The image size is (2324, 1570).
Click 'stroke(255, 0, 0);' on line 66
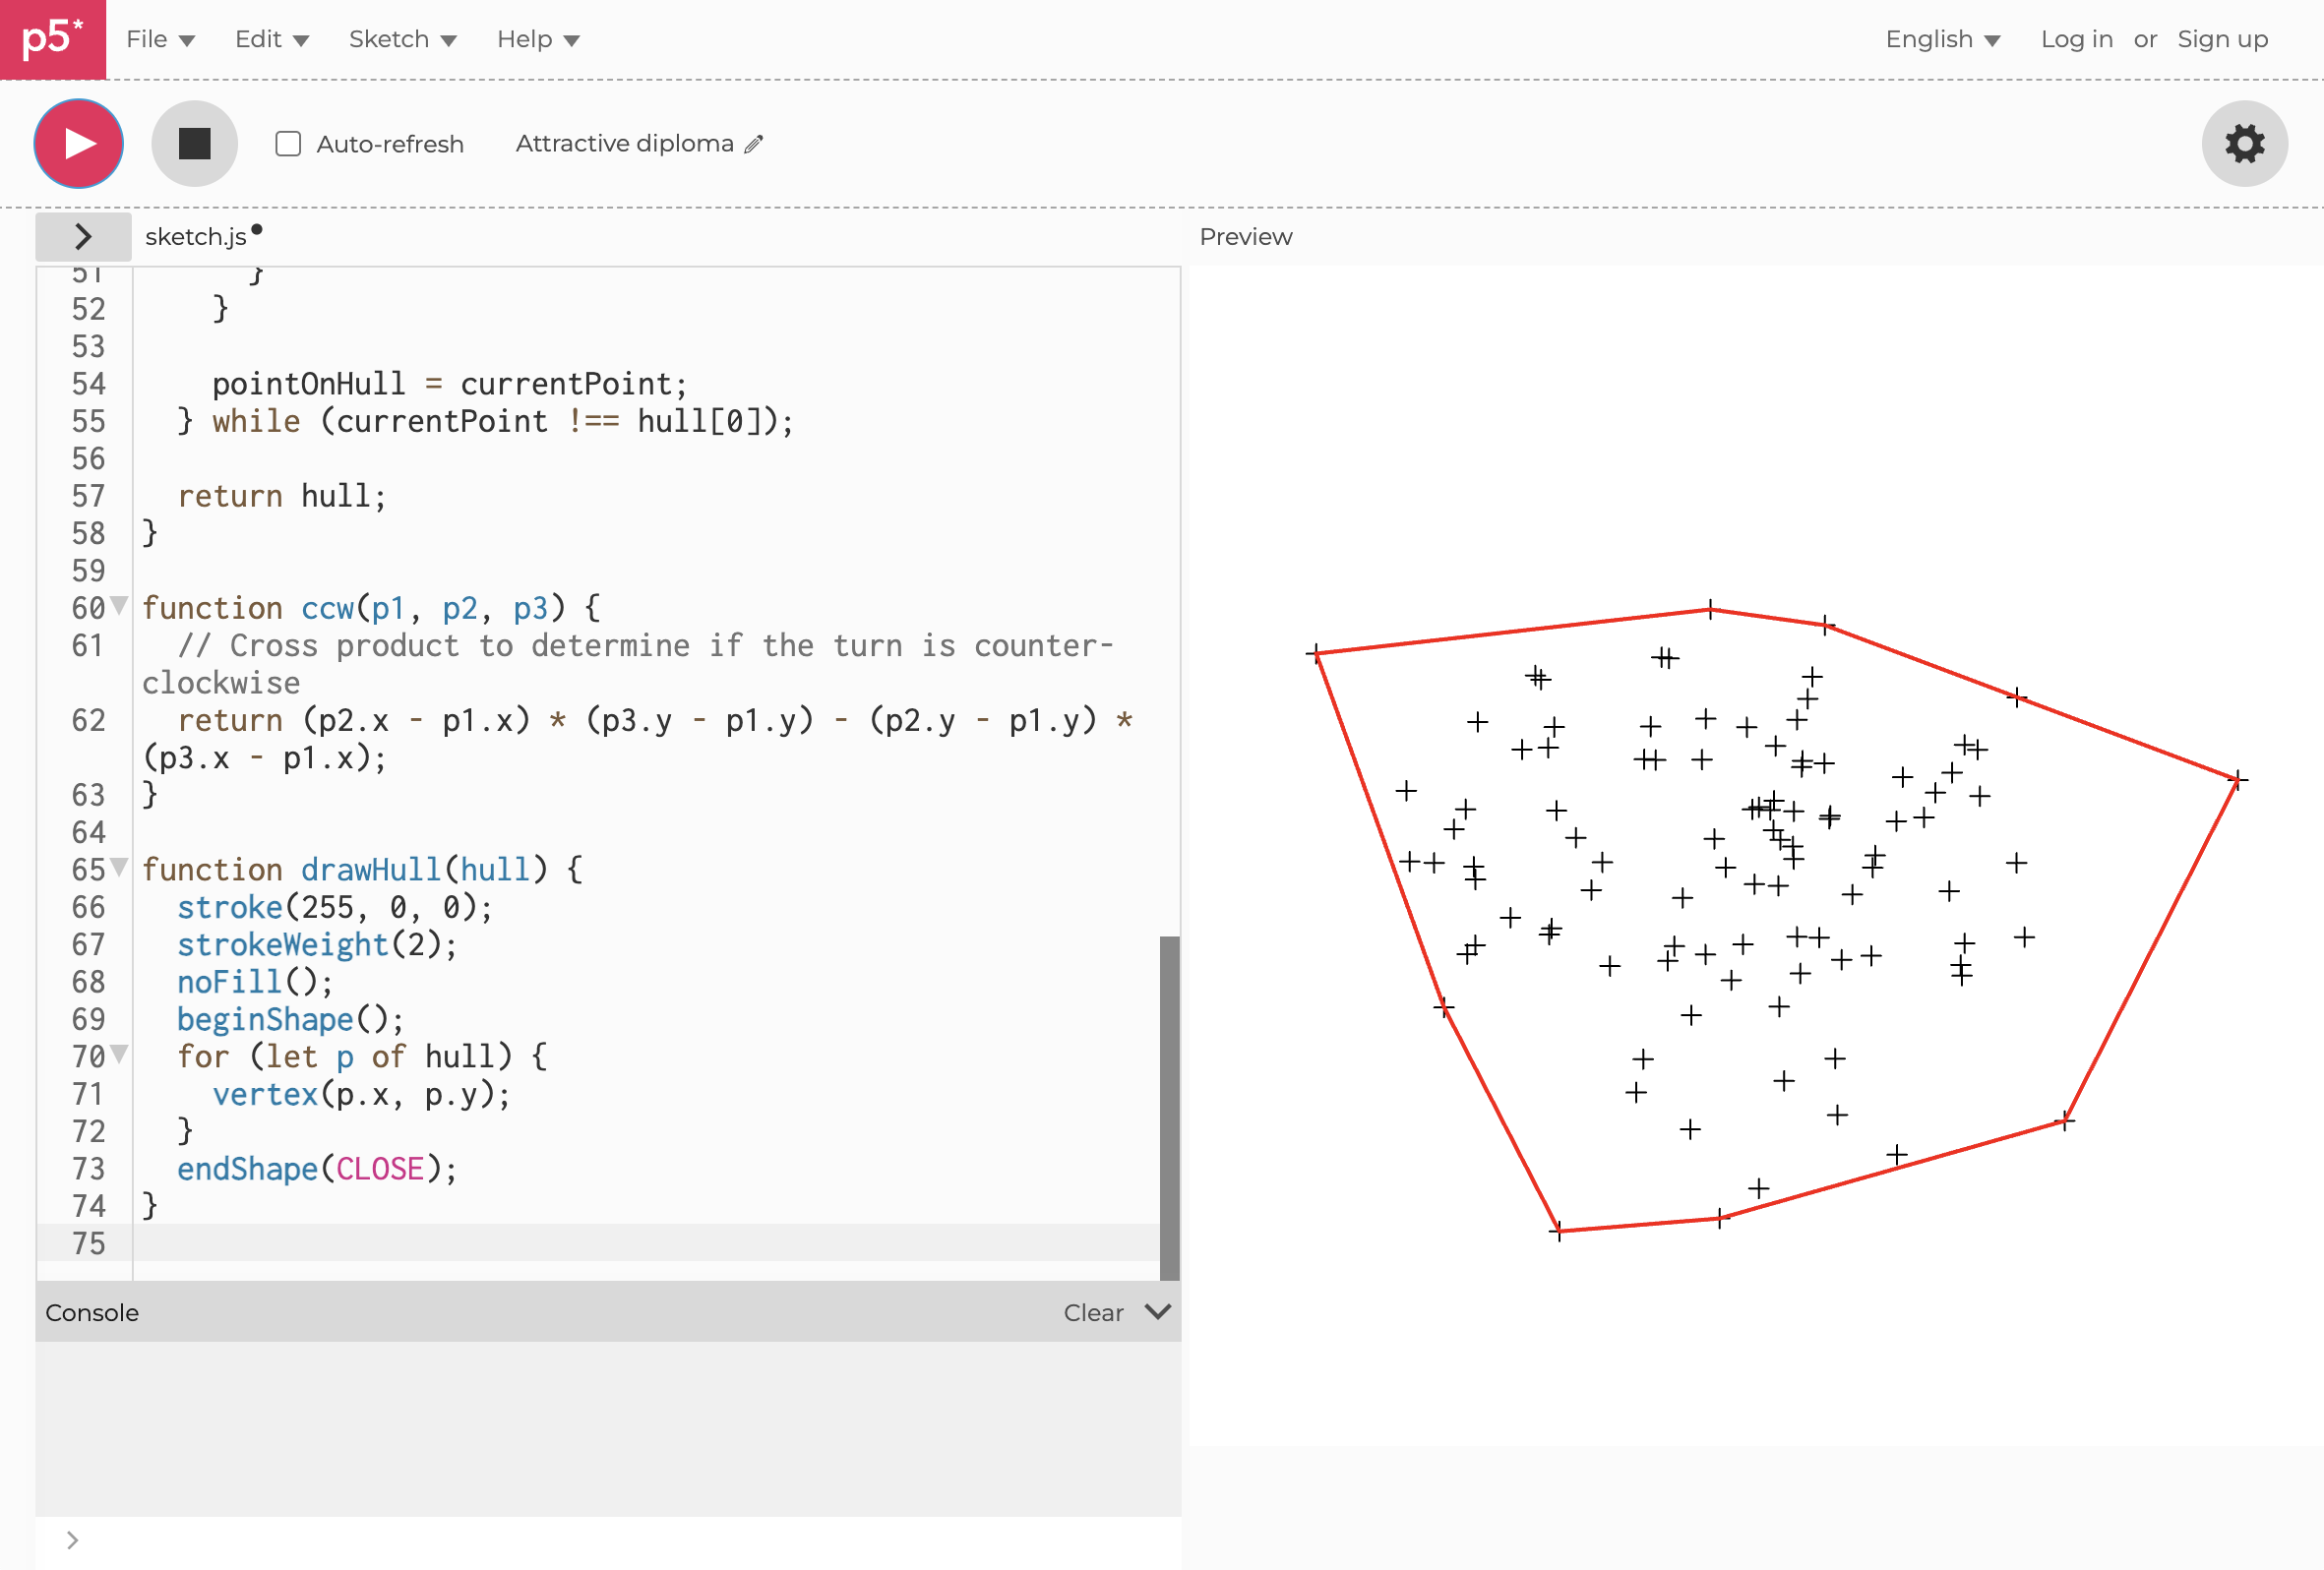point(335,907)
